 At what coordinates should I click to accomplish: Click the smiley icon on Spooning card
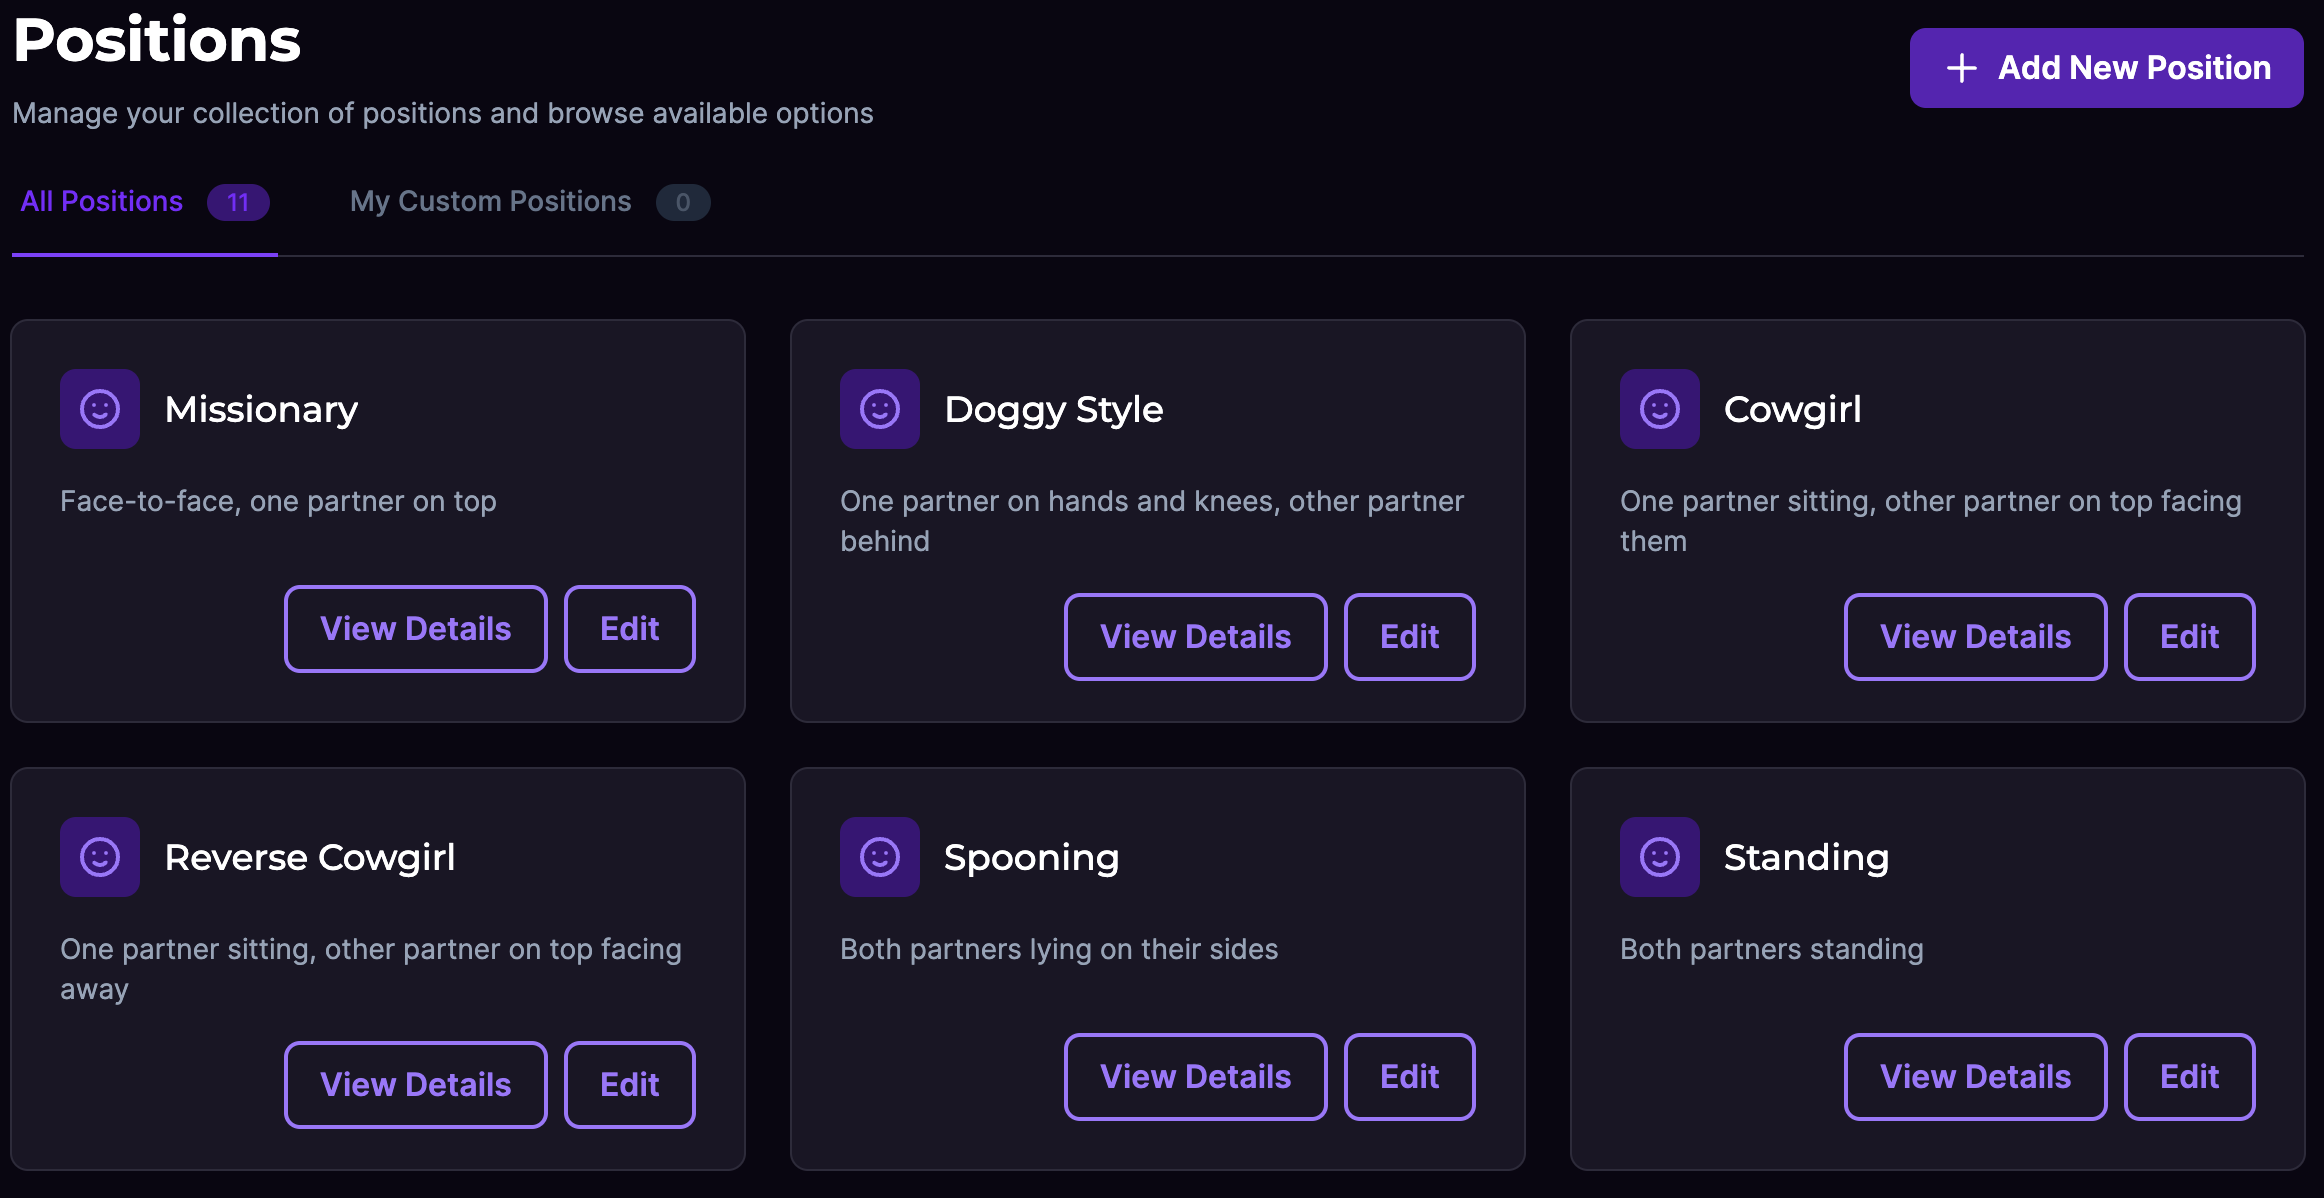click(880, 857)
